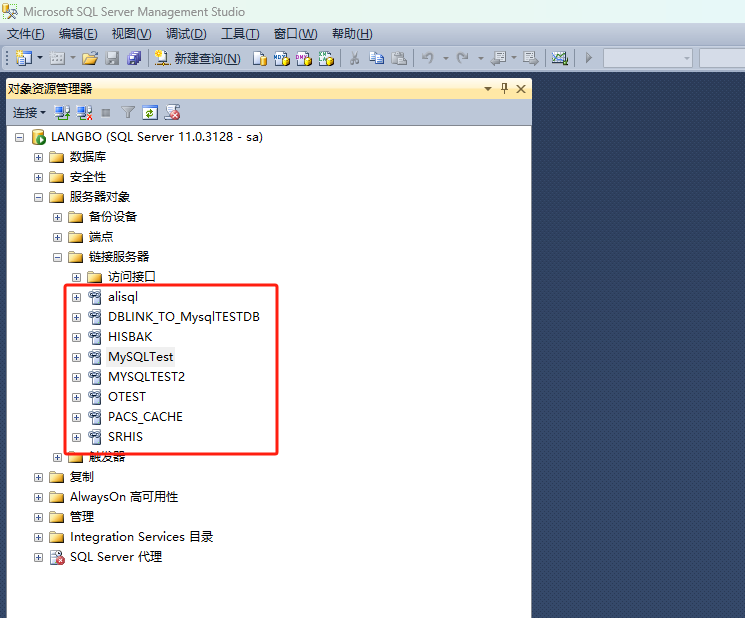Screen dimensions: 745x618
Task: Click the XMLA query icon
Action: 326,58
